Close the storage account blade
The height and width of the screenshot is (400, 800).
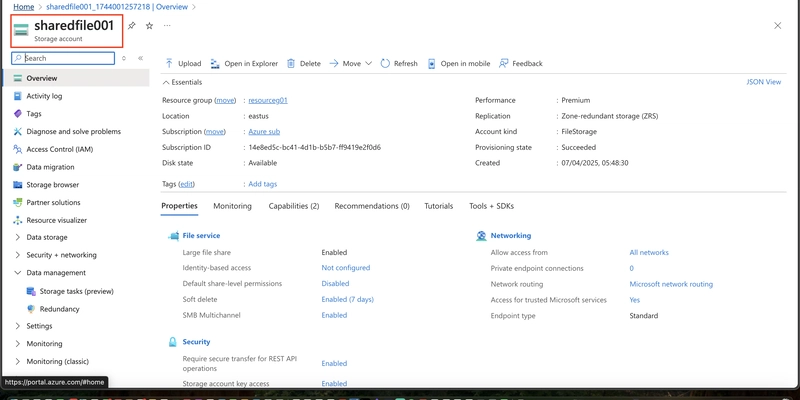pyautogui.click(x=778, y=26)
